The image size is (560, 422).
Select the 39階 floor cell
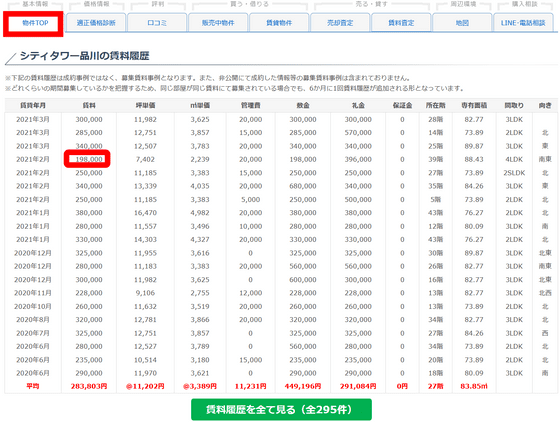pyautogui.click(x=436, y=159)
